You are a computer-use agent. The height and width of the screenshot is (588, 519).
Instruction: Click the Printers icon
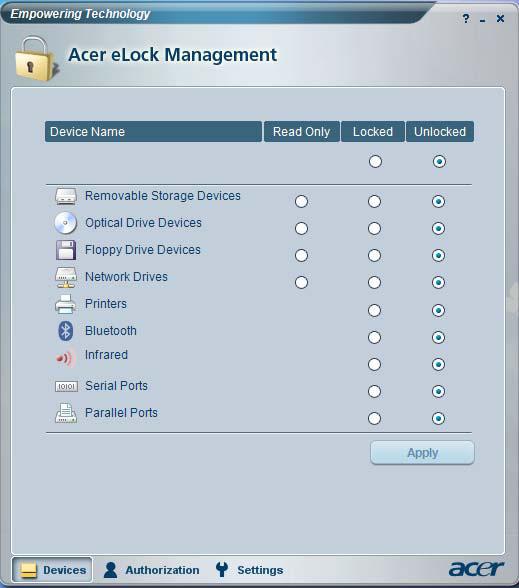pos(66,304)
